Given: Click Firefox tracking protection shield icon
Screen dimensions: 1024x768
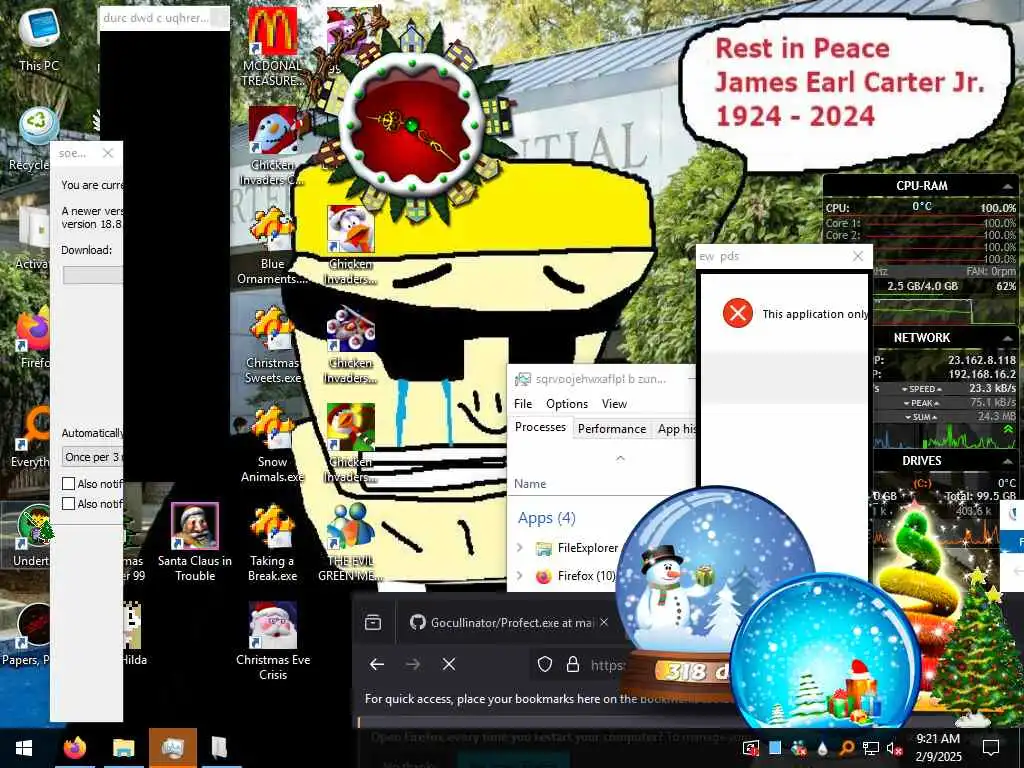Looking at the screenshot, I should click(x=545, y=664).
